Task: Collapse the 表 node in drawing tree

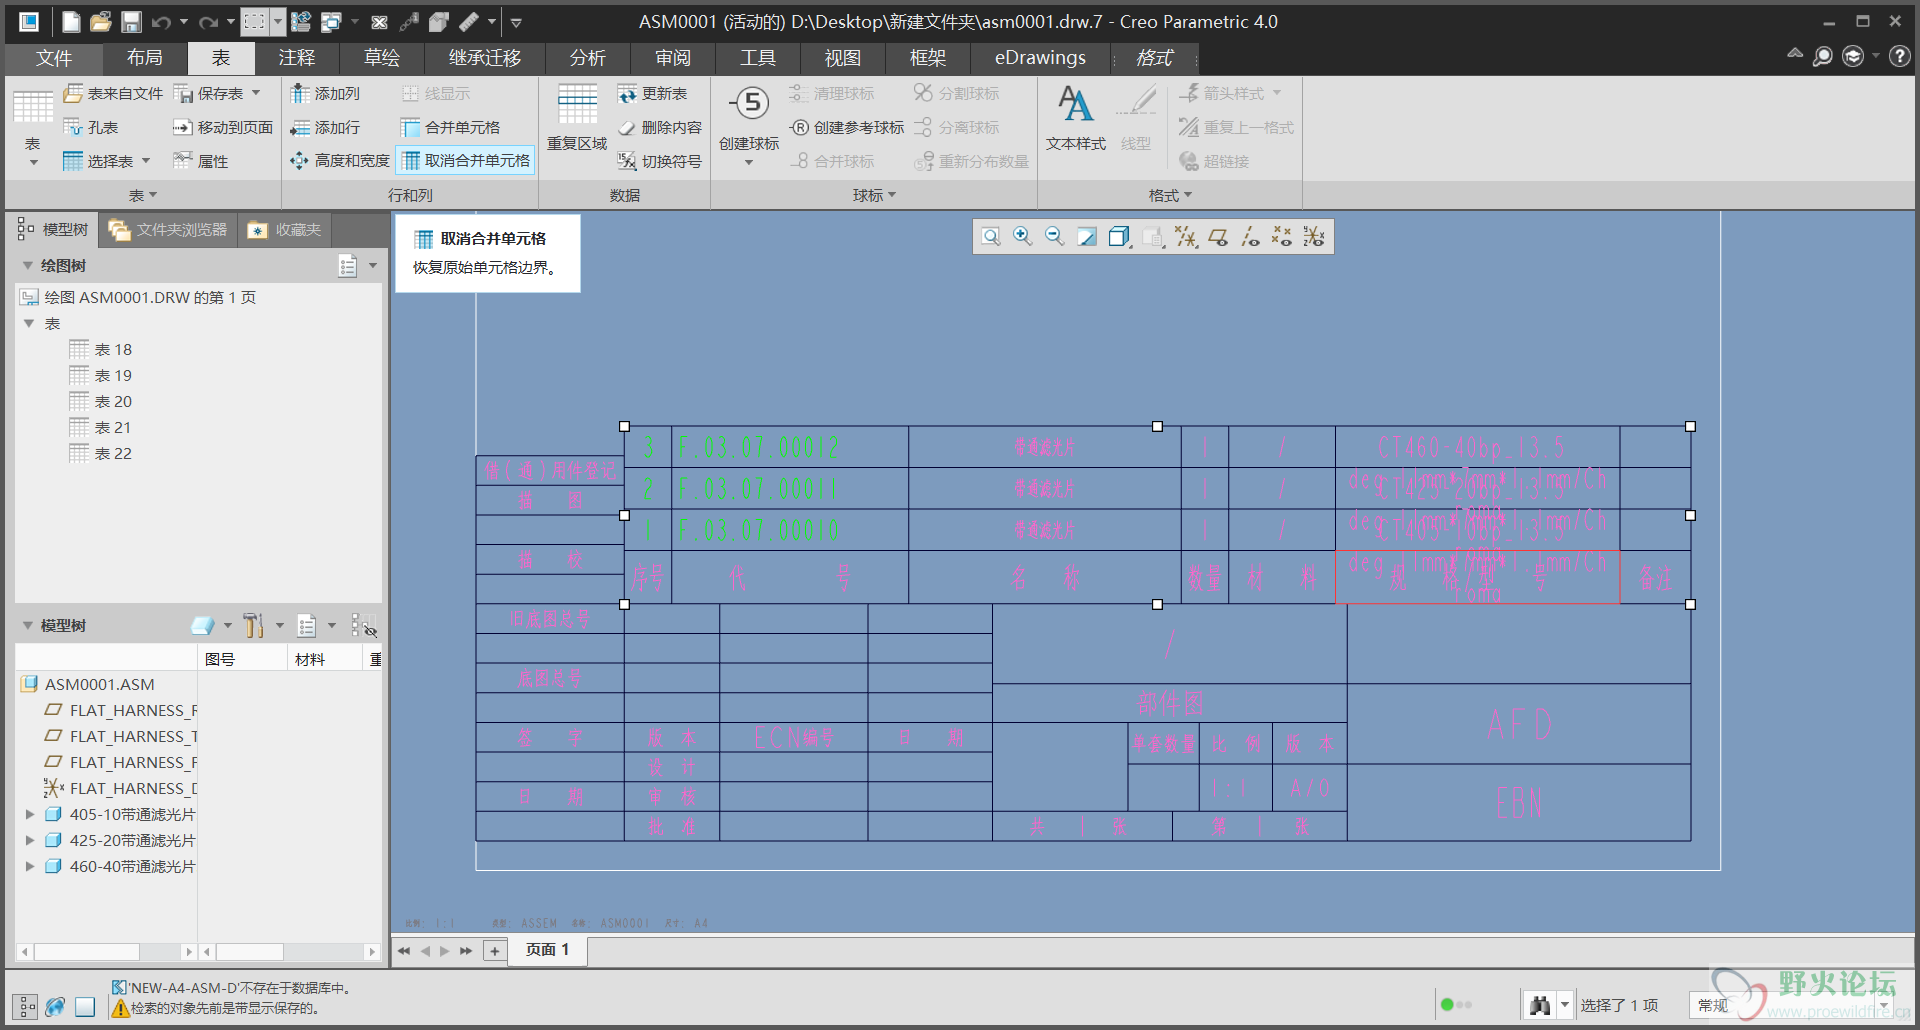Action: tap(29, 323)
